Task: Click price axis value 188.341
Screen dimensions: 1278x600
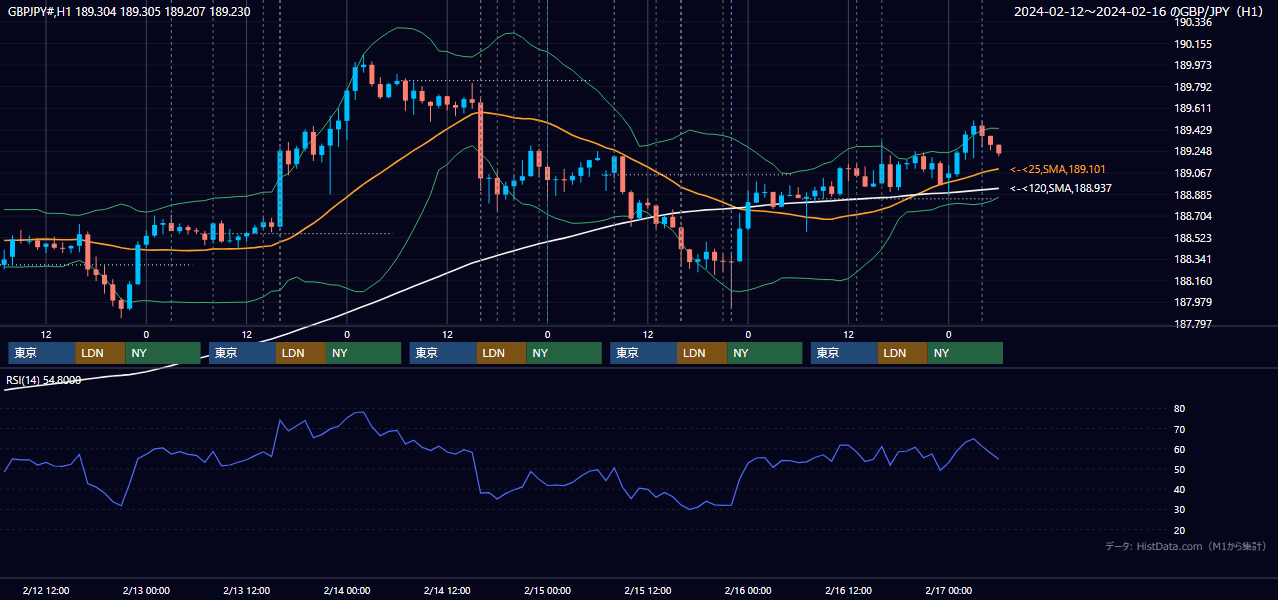Action: click(1193, 259)
